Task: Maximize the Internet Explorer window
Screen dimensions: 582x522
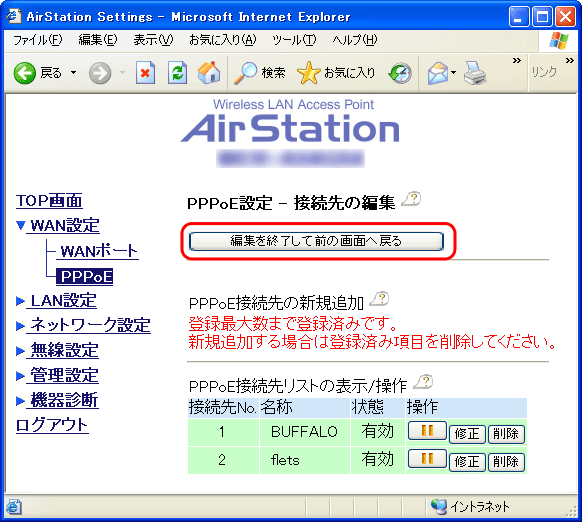Action: pyautogui.click(x=542, y=17)
